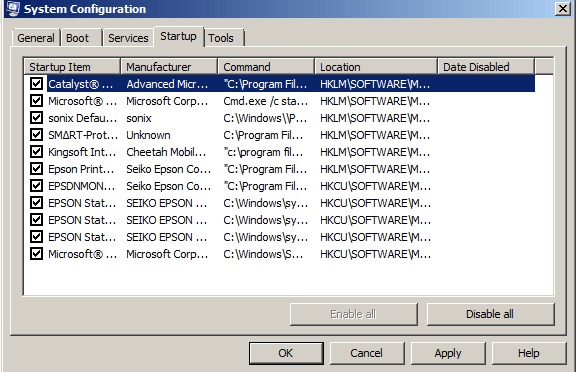The width and height of the screenshot is (576, 372).
Task: Toggle the Epson Print startup checkbox
Action: pos(36,169)
